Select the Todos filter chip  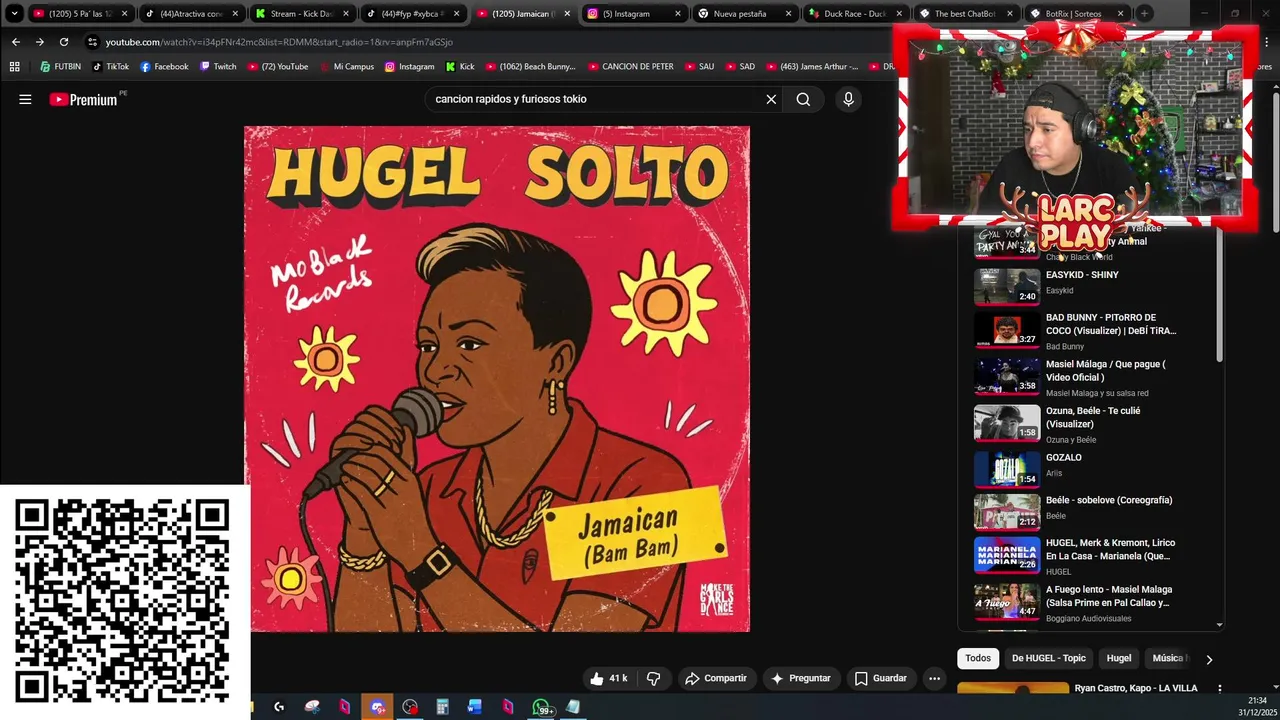pyautogui.click(x=978, y=658)
